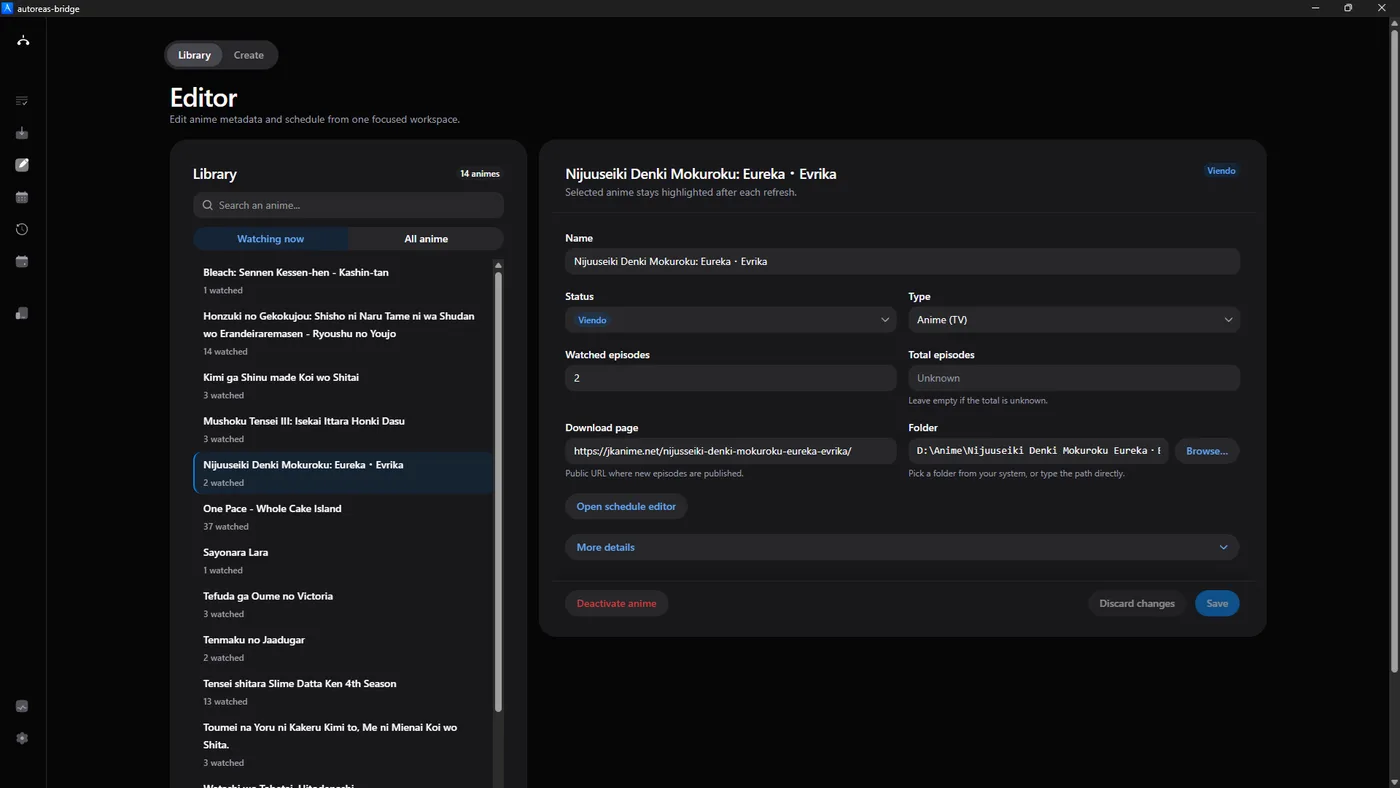1400x788 pixels.
Task: Click the 14 animes count badge
Action: pos(480,174)
